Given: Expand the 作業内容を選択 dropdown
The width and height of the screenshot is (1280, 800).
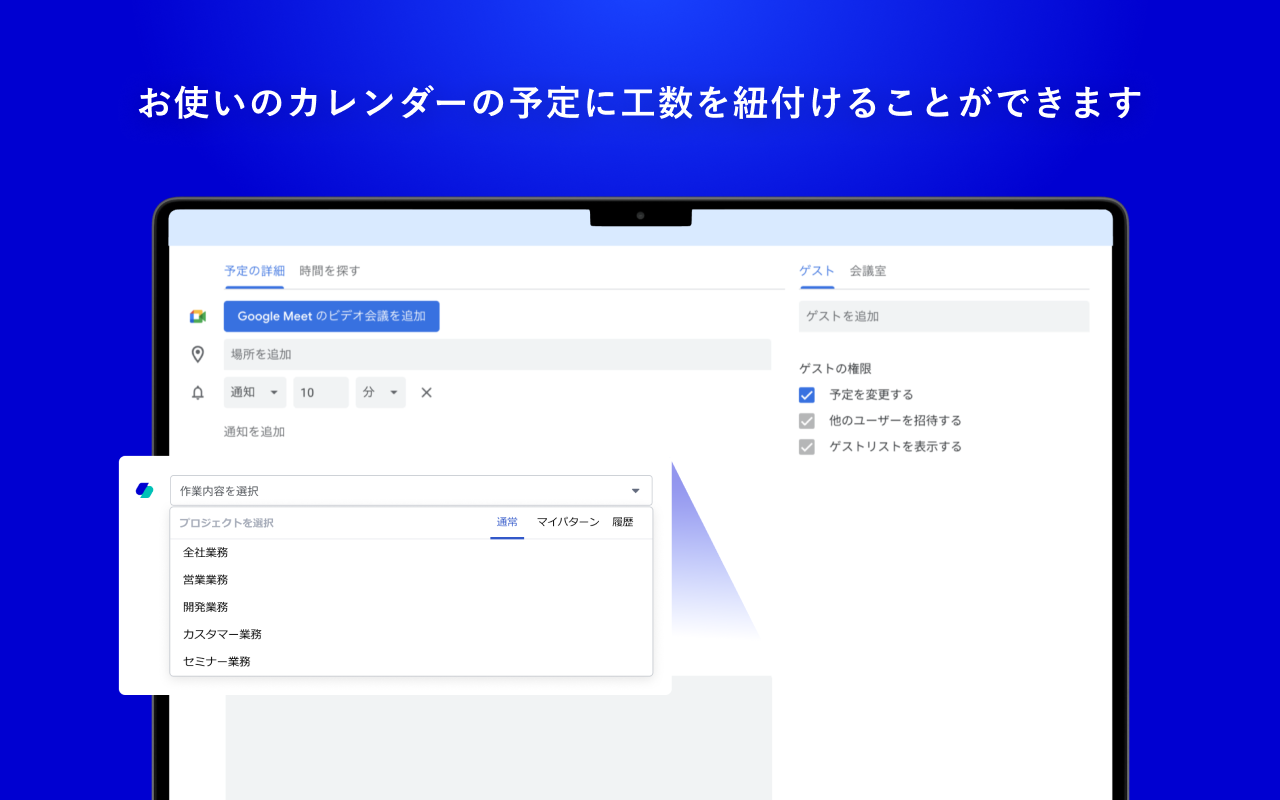Looking at the screenshot, I should 635,490.
